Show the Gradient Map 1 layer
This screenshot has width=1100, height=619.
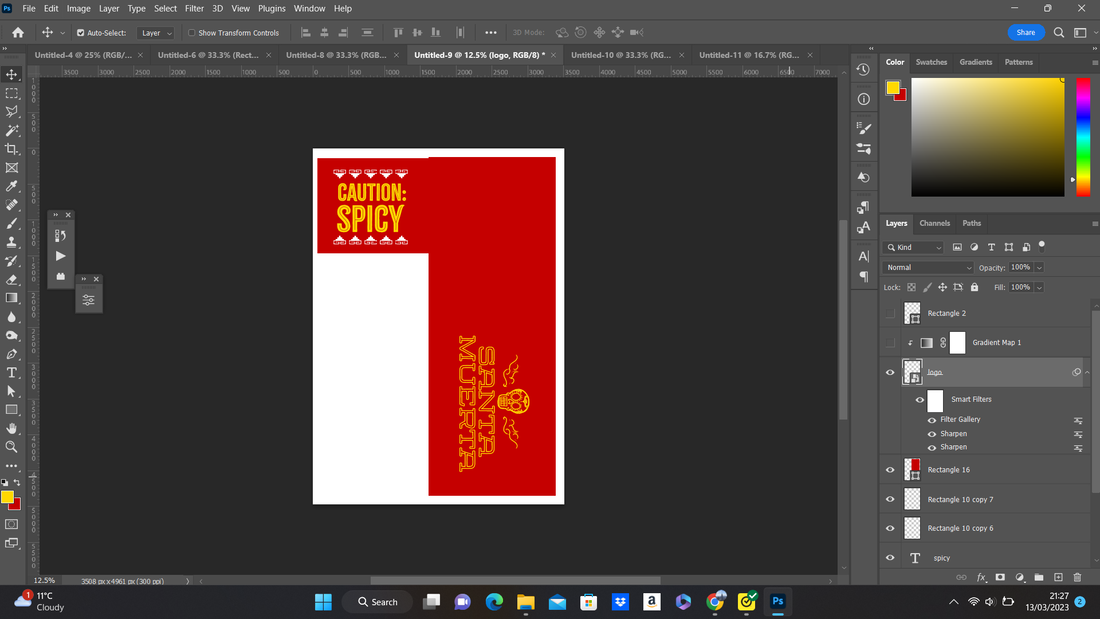(x=890, y=342)
